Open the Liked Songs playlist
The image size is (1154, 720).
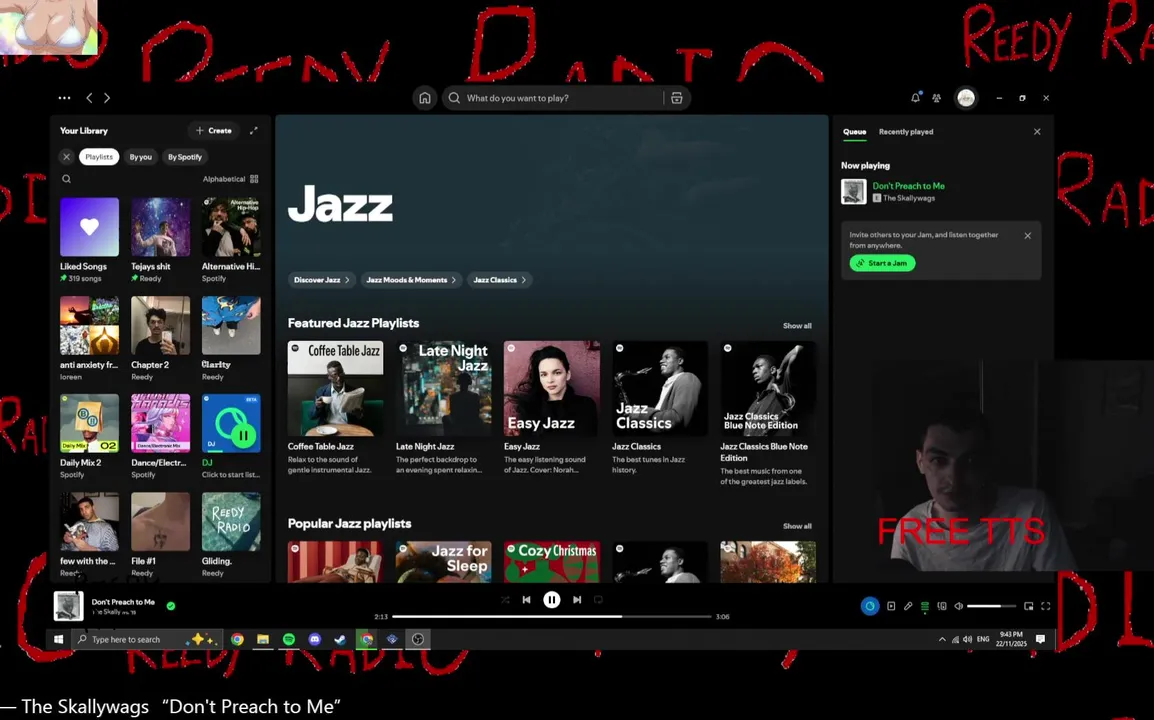click(x=89, y=240)
